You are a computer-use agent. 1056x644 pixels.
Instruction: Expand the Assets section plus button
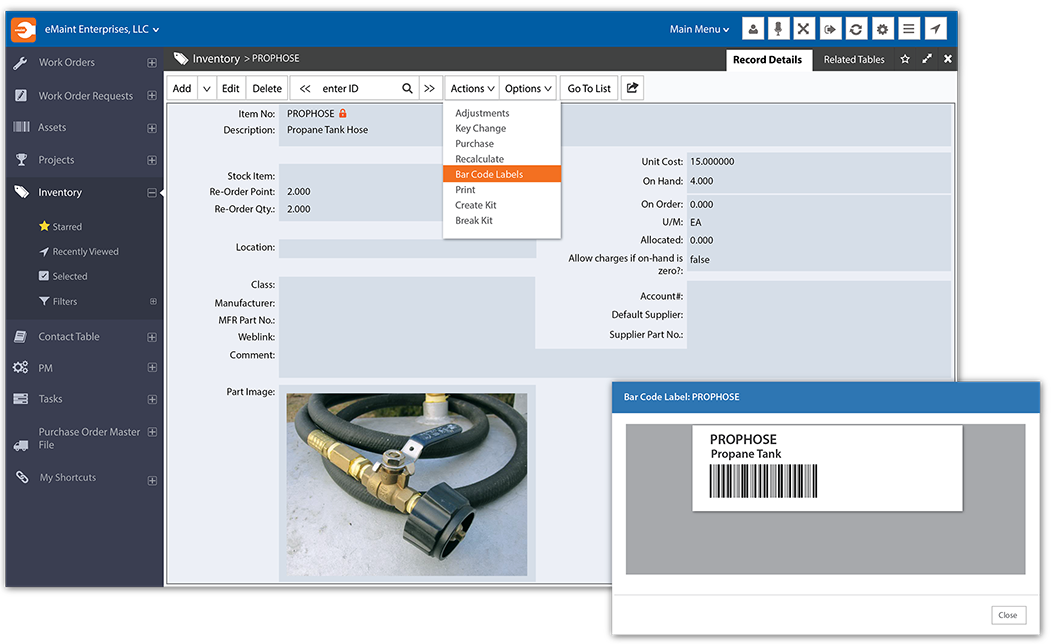tap(152, 128)
